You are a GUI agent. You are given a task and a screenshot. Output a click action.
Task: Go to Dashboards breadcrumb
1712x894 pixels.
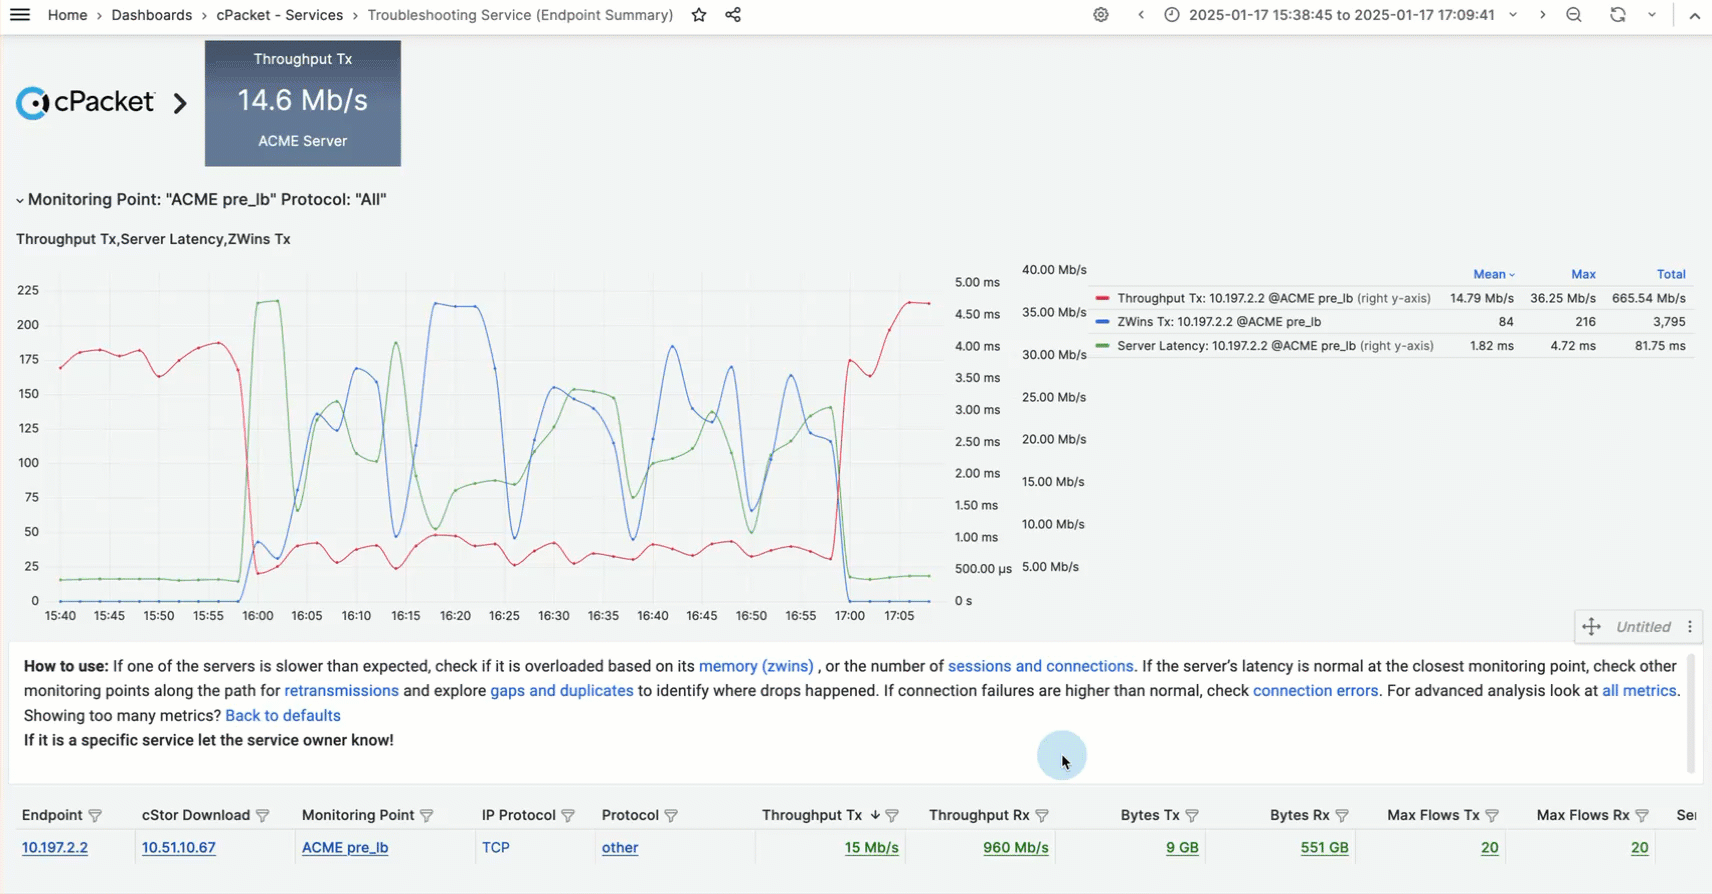(152, 15)
